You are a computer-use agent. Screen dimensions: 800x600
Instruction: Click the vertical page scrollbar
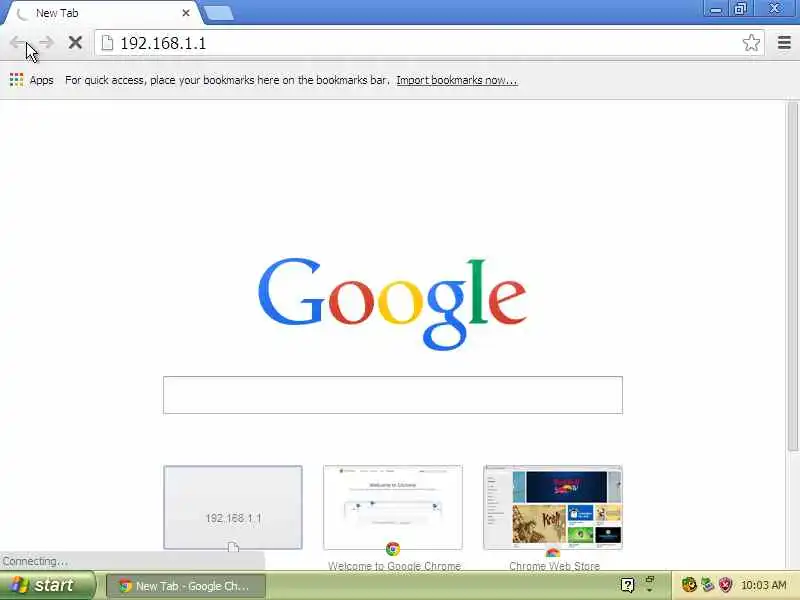point(792,277)
